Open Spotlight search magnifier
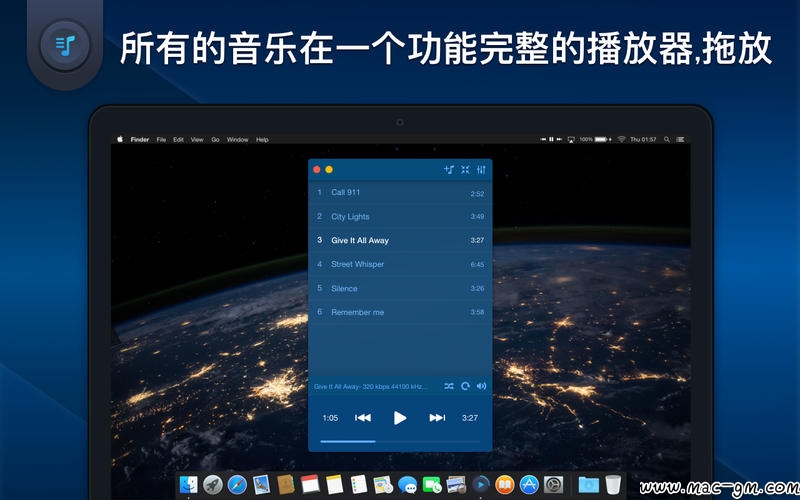Viewport: 800px width, 500px height. tap(666, 139)
